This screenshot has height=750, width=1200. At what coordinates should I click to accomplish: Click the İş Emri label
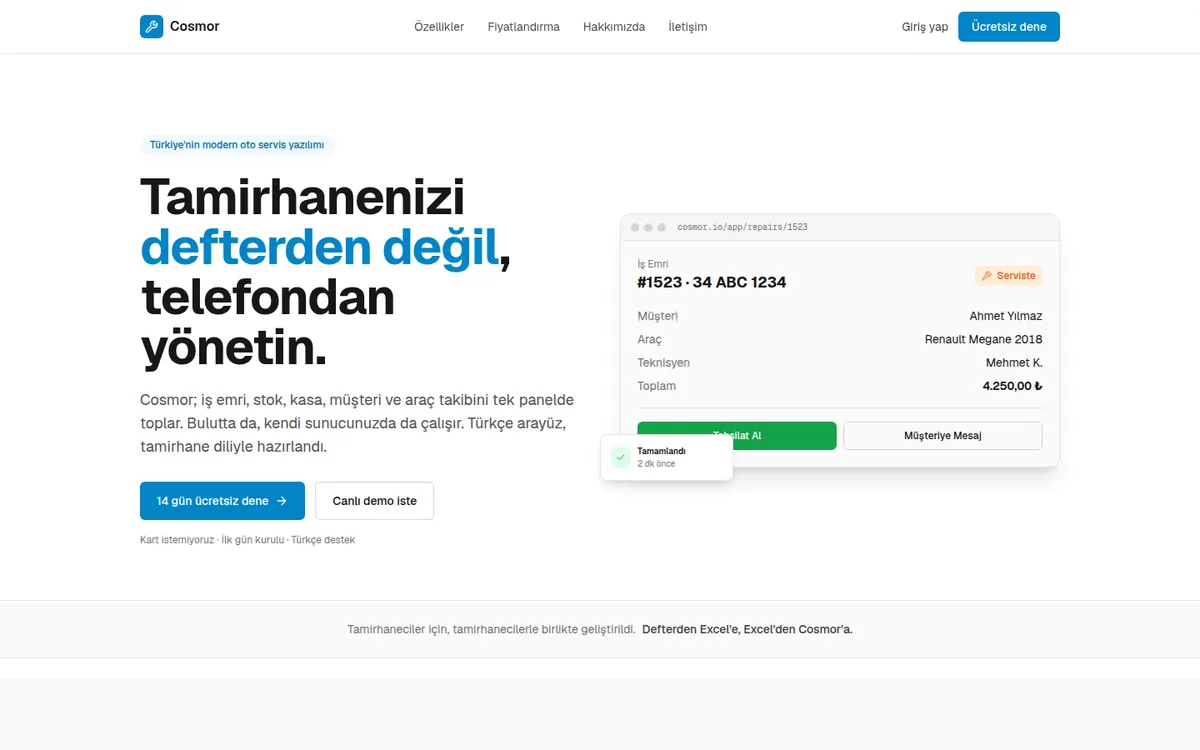[x=653, y=264]
